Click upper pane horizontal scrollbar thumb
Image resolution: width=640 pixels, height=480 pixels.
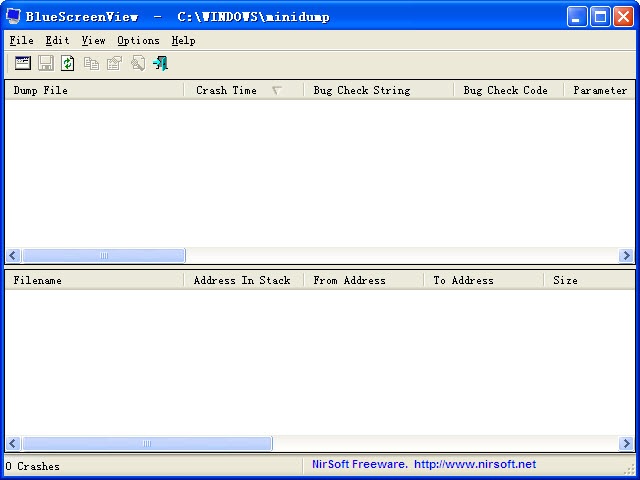point(103,256)
